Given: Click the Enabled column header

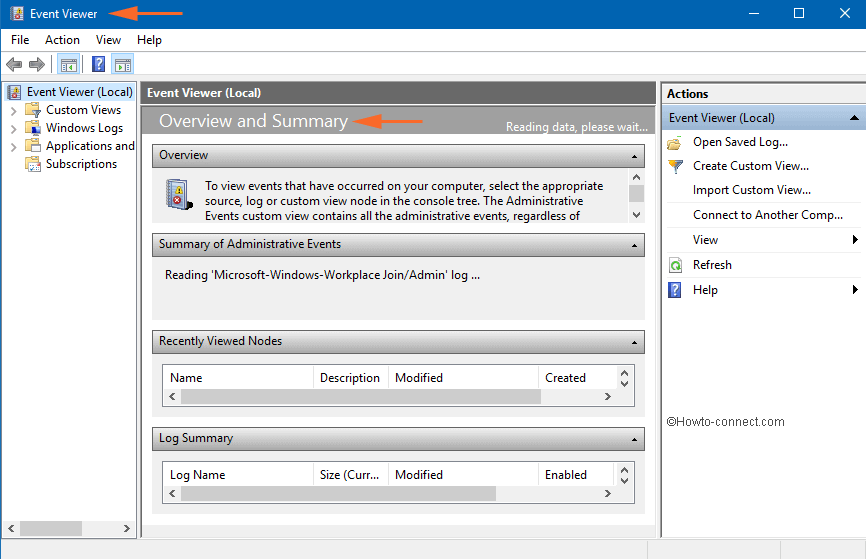Looking at the screenshot, I should pos(576,475).
